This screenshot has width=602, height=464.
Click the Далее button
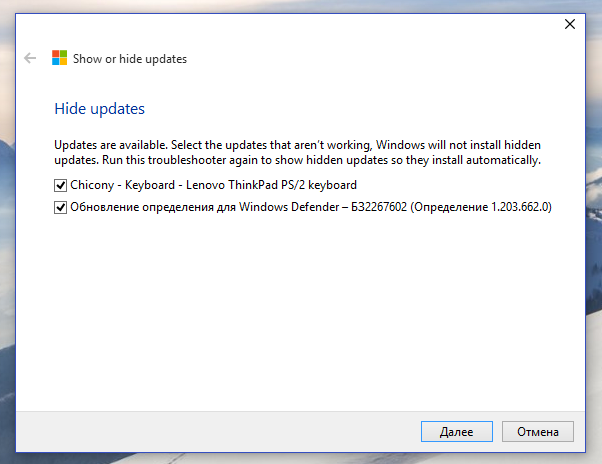point(456,432)
